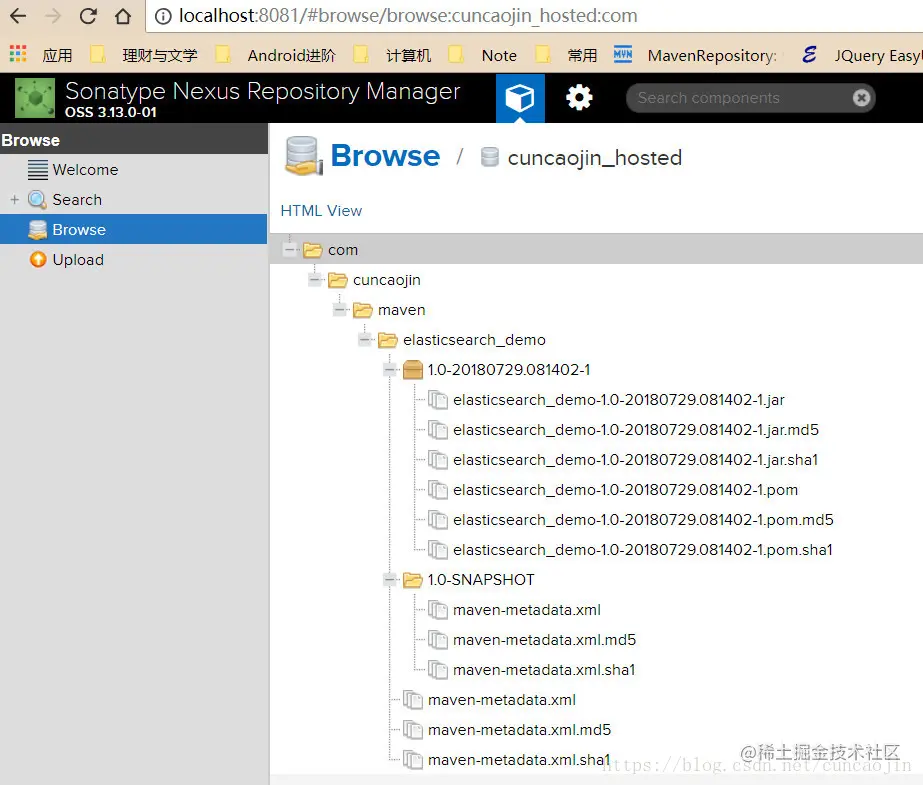
Task: Go to browser home page icon
Action: 123,16
